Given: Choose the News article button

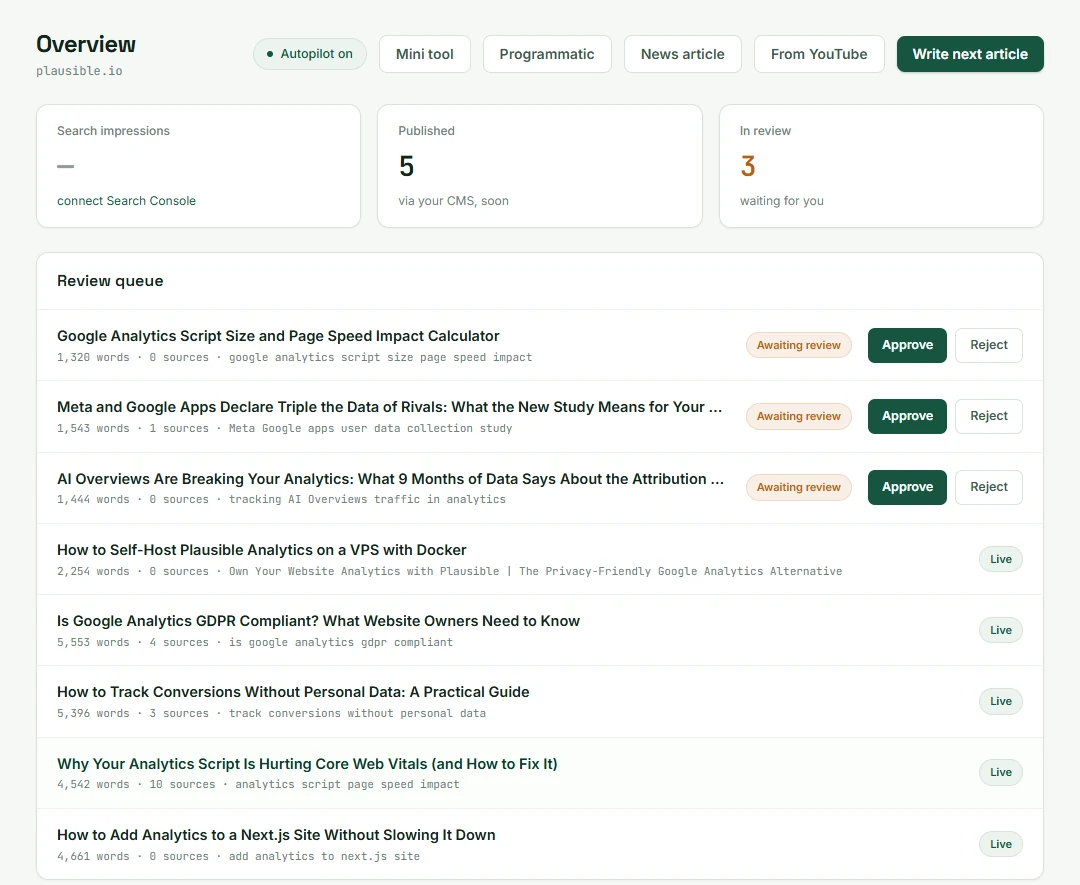Looking at the screenshot, I should point(682,54).
